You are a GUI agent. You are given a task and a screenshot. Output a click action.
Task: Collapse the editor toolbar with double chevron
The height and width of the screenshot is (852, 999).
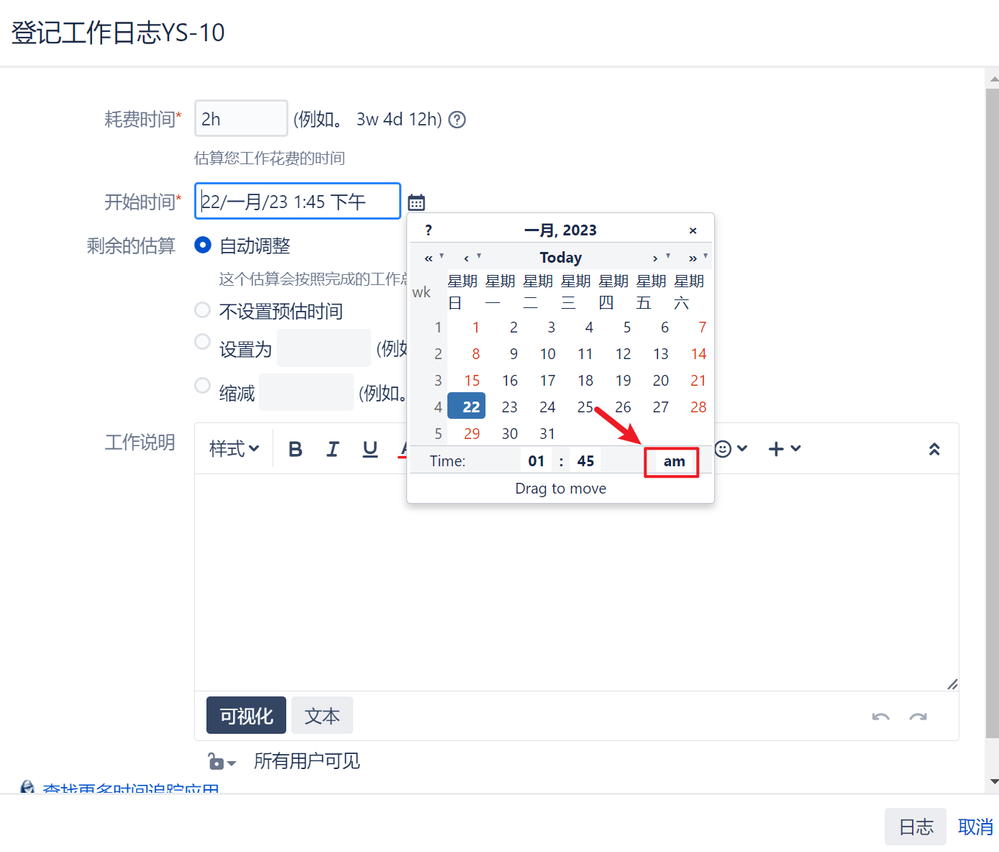click(x=934, y=449)
